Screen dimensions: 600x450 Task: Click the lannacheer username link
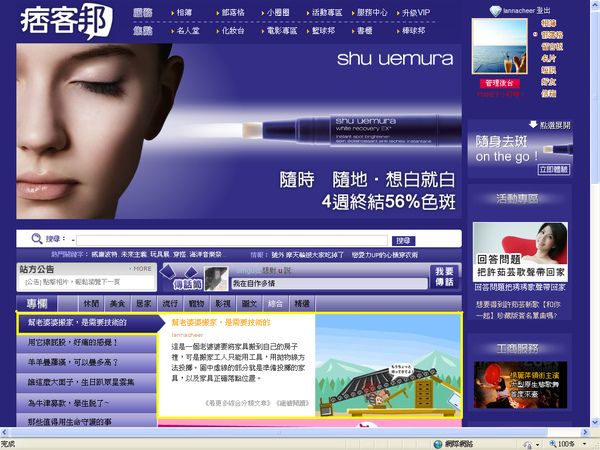coord(518,11)
